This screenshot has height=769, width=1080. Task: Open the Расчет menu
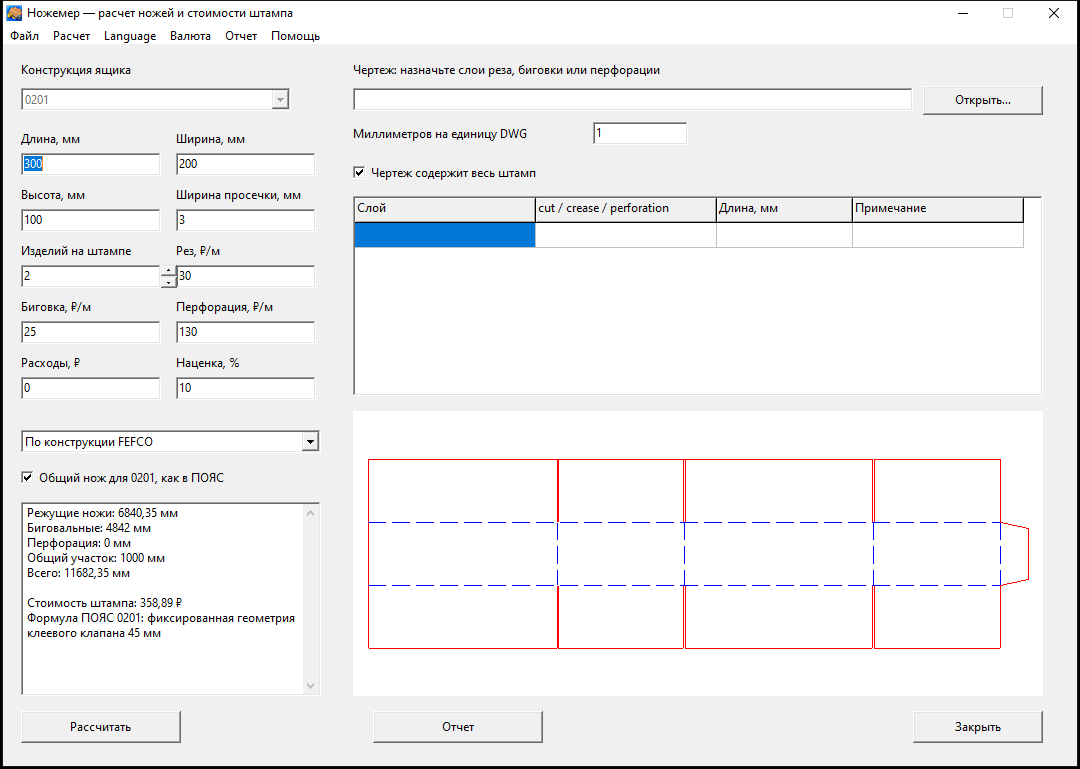[x=72, y=36]
